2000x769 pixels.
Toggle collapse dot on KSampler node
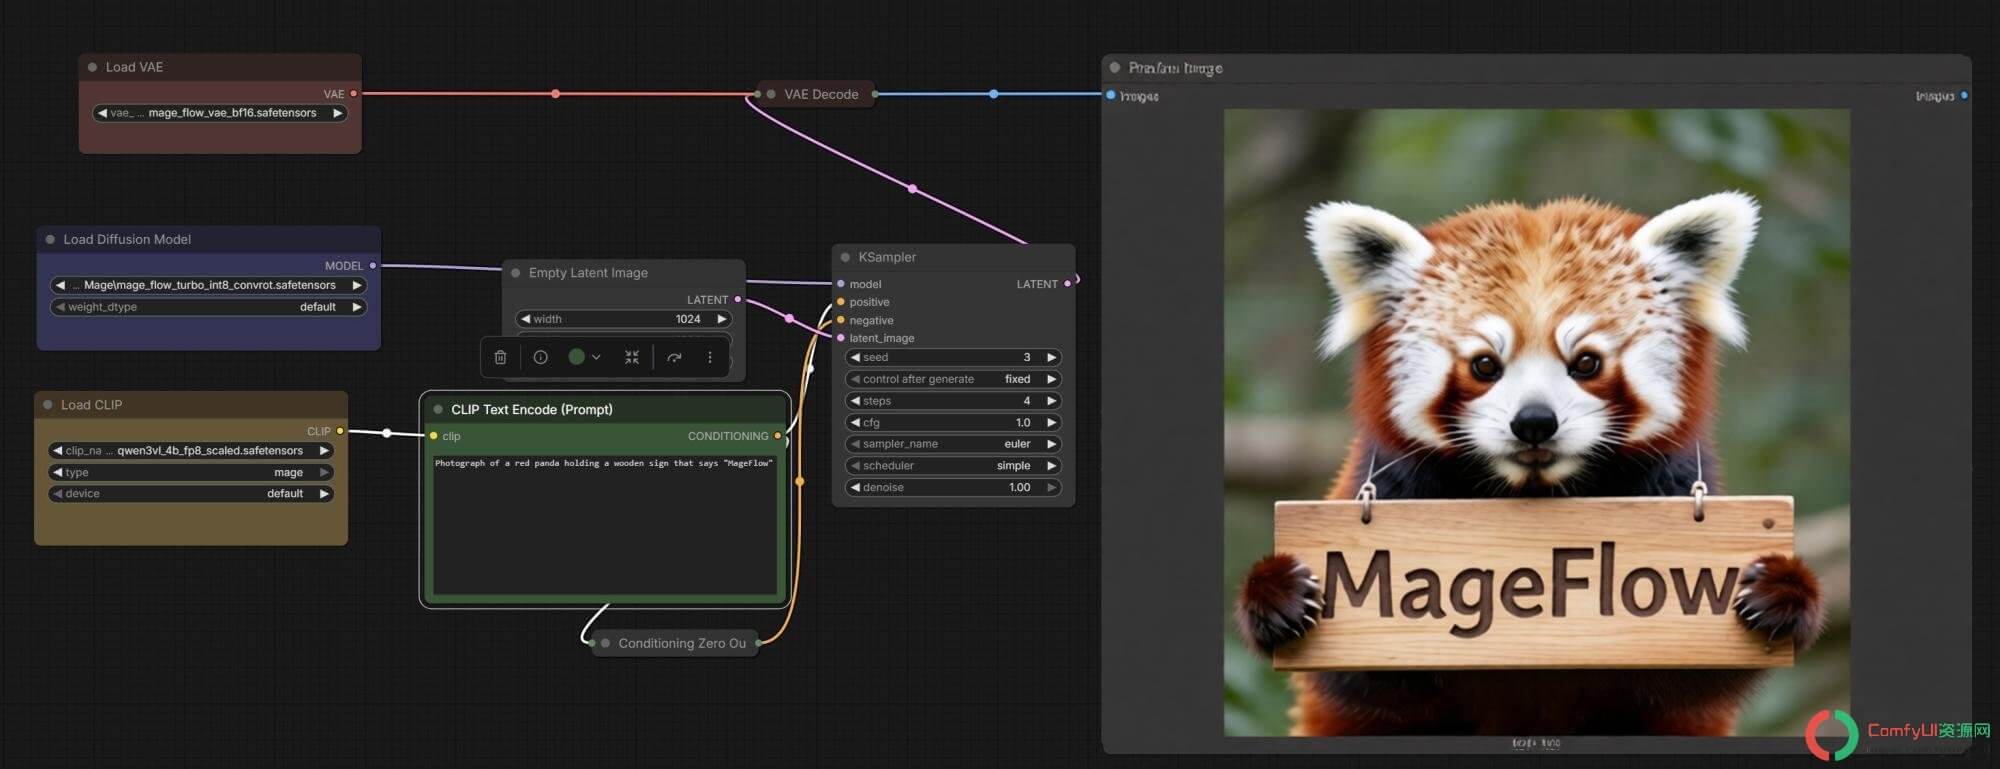[x=845, y=257]
